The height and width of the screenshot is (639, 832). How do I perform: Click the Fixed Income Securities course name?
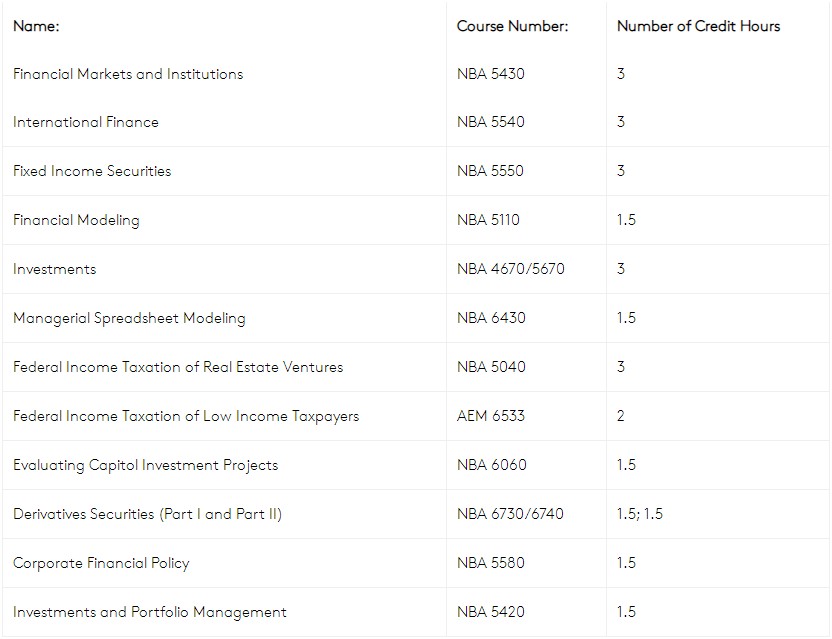click(92, 171)
